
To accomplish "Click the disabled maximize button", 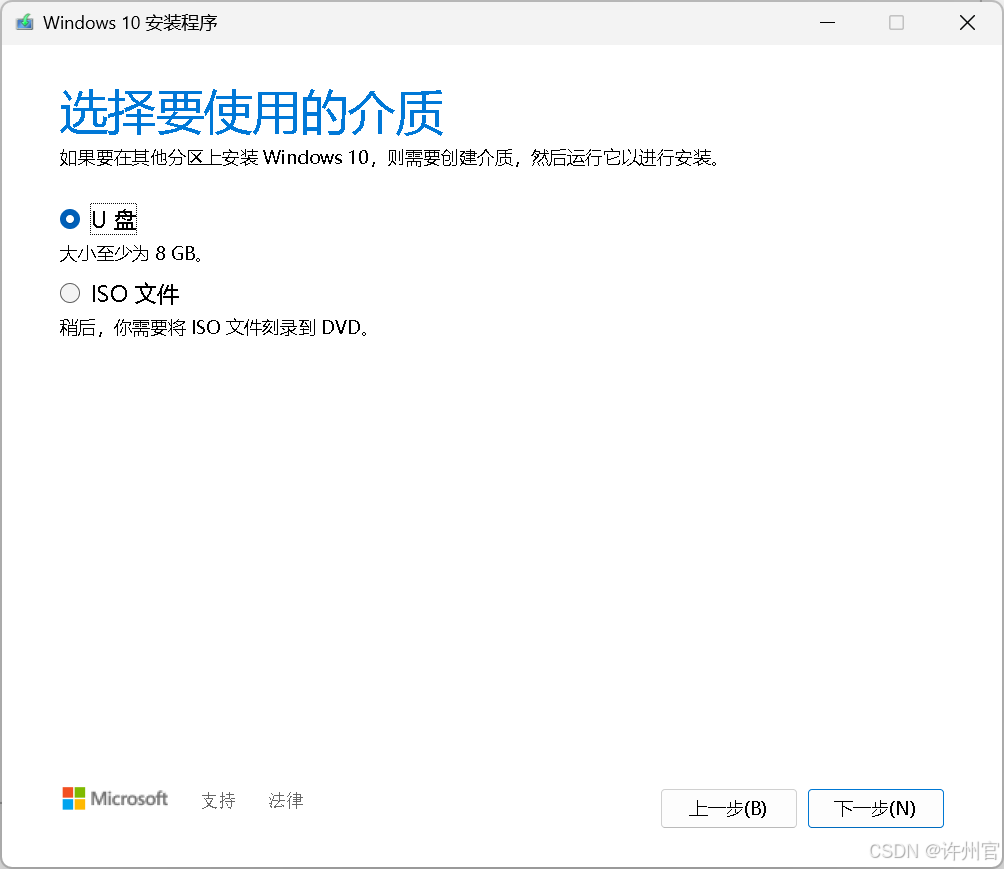I will tap(896, 22).
